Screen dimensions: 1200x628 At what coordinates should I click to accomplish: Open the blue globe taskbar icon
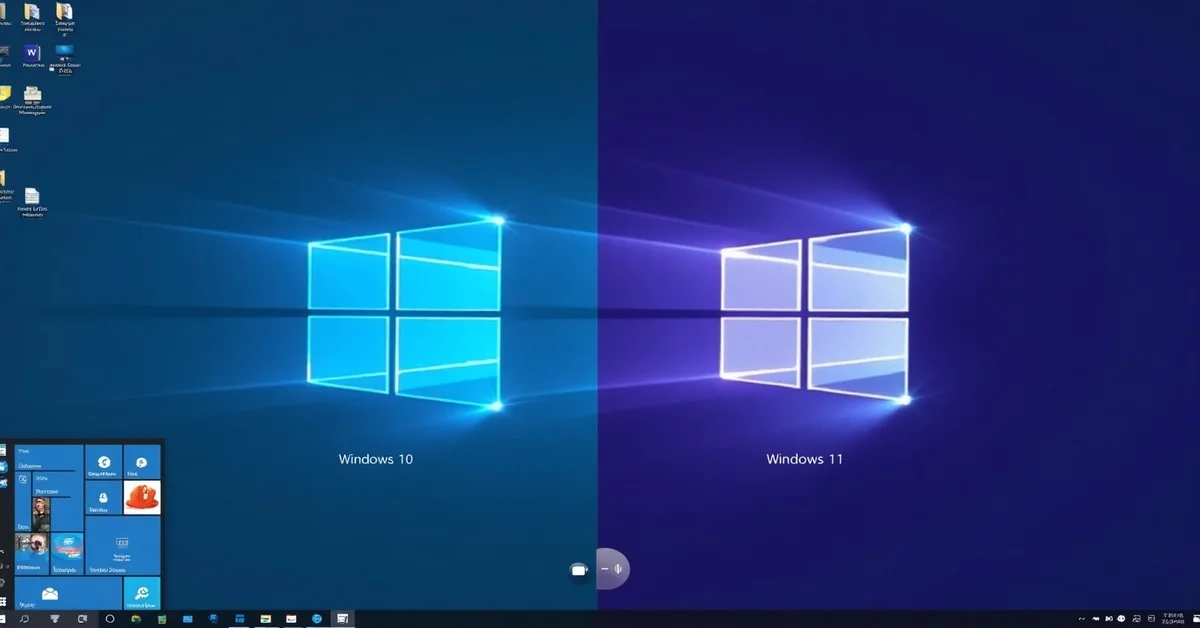pos(317,619)
